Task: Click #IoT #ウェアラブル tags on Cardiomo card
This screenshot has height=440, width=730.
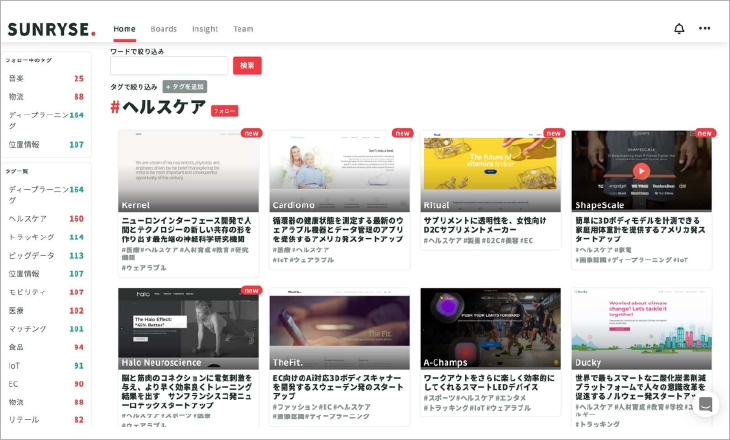Action: 303,260
